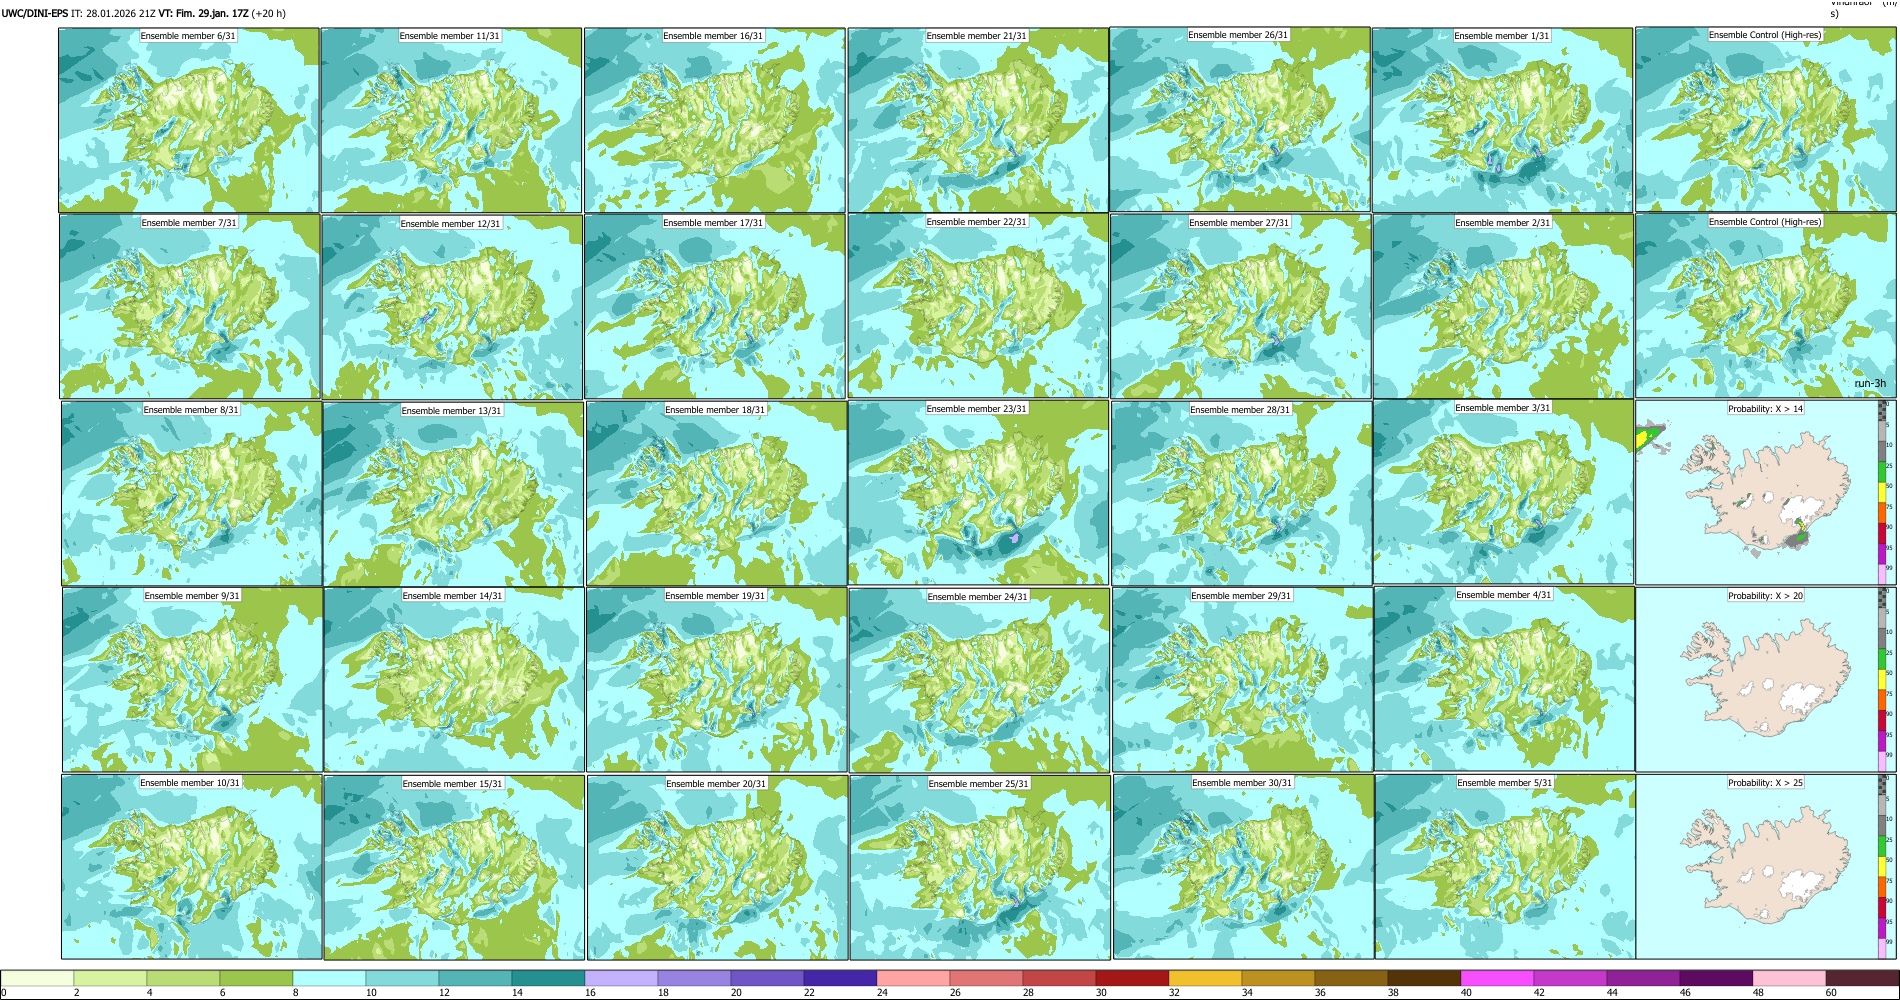Screen dimensions: 1900x1000
Task: Open the Ensemble member 11/31 map
Action: [x=451, y=120]
